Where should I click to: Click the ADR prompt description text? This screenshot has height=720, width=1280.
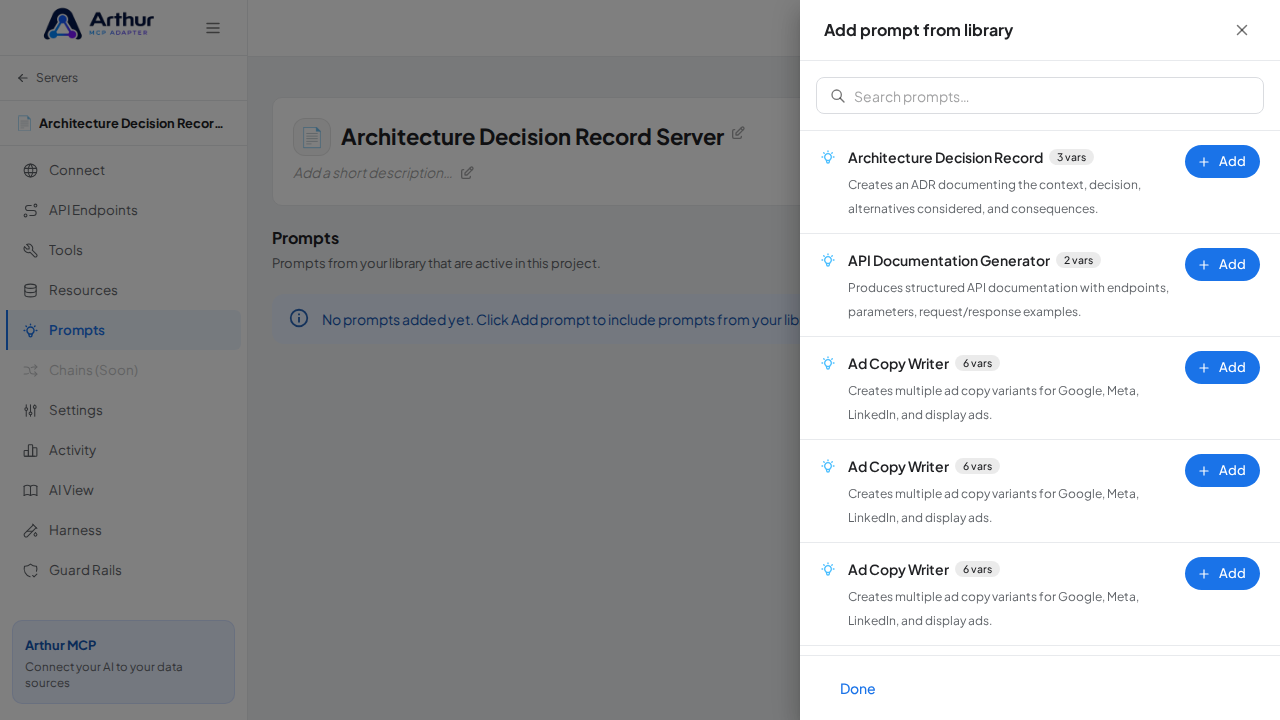[x=995, y=196]
